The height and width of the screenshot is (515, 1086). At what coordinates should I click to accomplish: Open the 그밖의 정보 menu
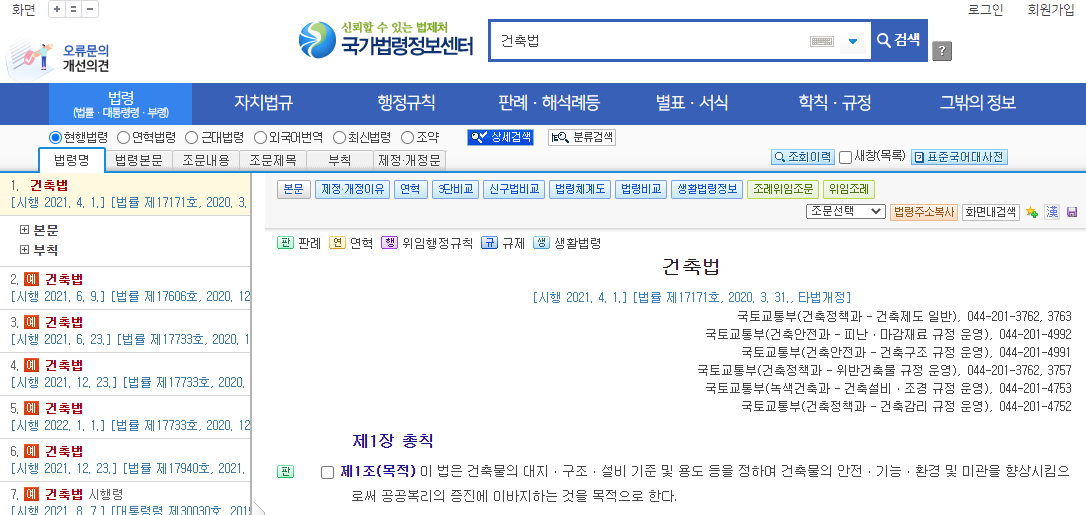coord(977,103)
